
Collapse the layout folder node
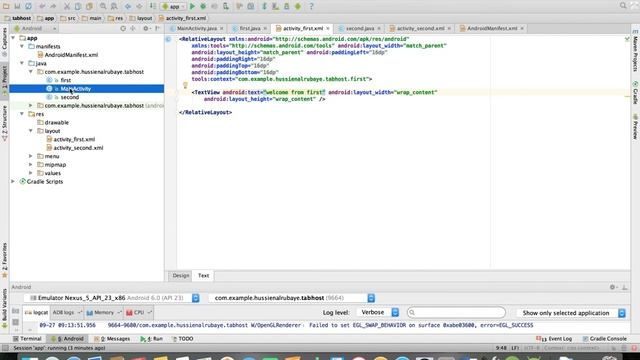point(31,131)
